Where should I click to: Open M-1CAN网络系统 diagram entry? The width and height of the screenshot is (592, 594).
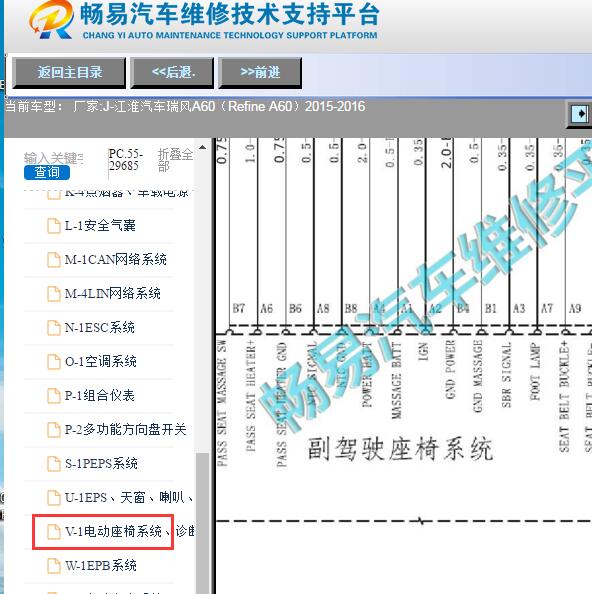coord(116,259)
